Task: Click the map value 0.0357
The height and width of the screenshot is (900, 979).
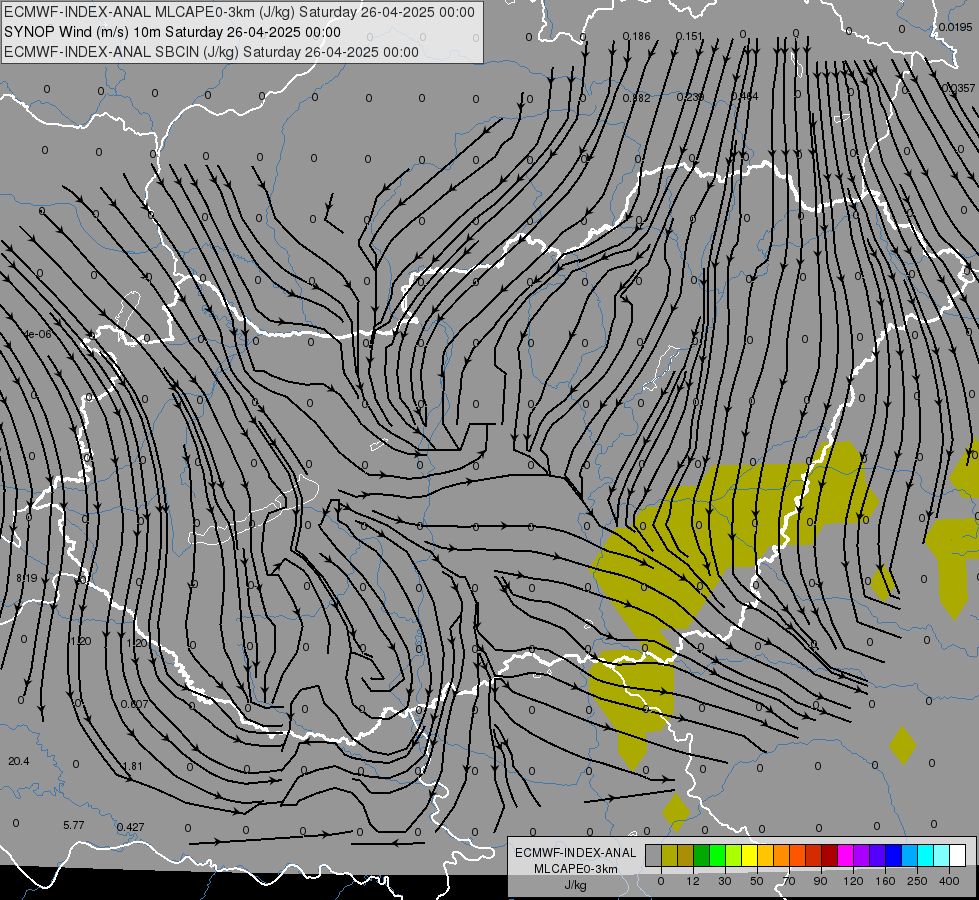Action: [x=958, y=88]
